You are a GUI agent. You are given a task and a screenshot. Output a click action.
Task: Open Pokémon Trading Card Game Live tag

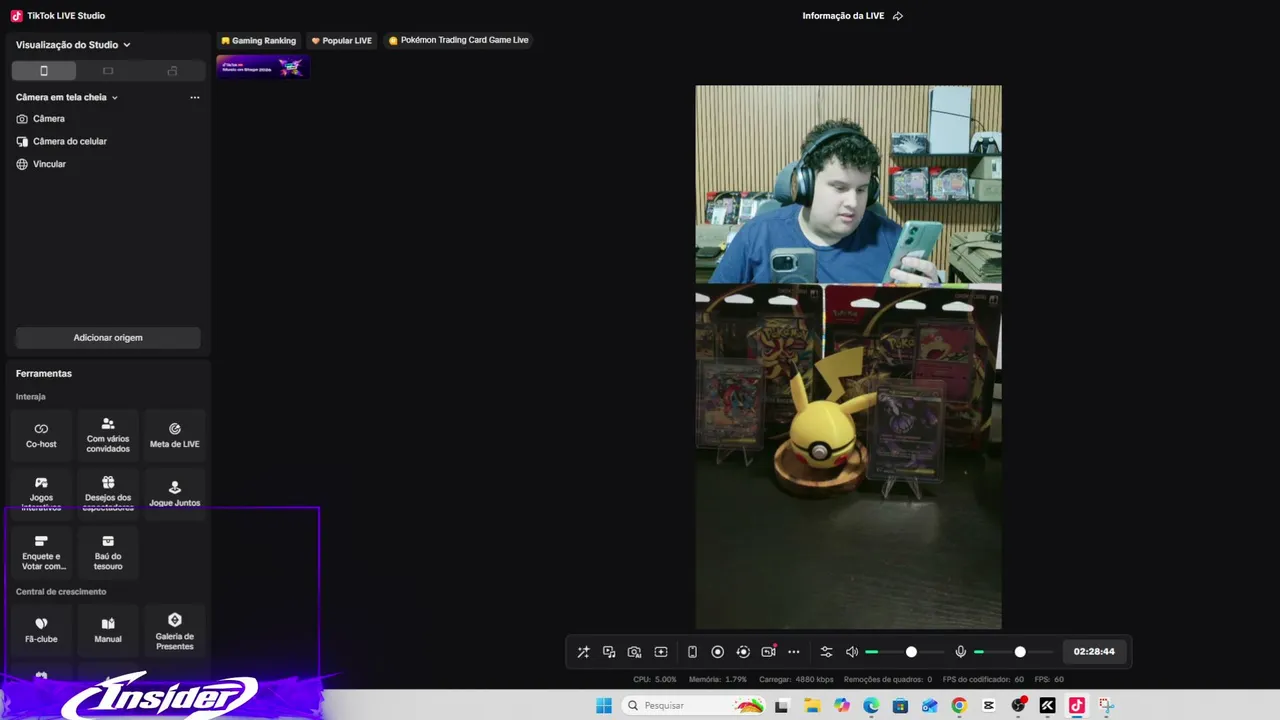458,41
